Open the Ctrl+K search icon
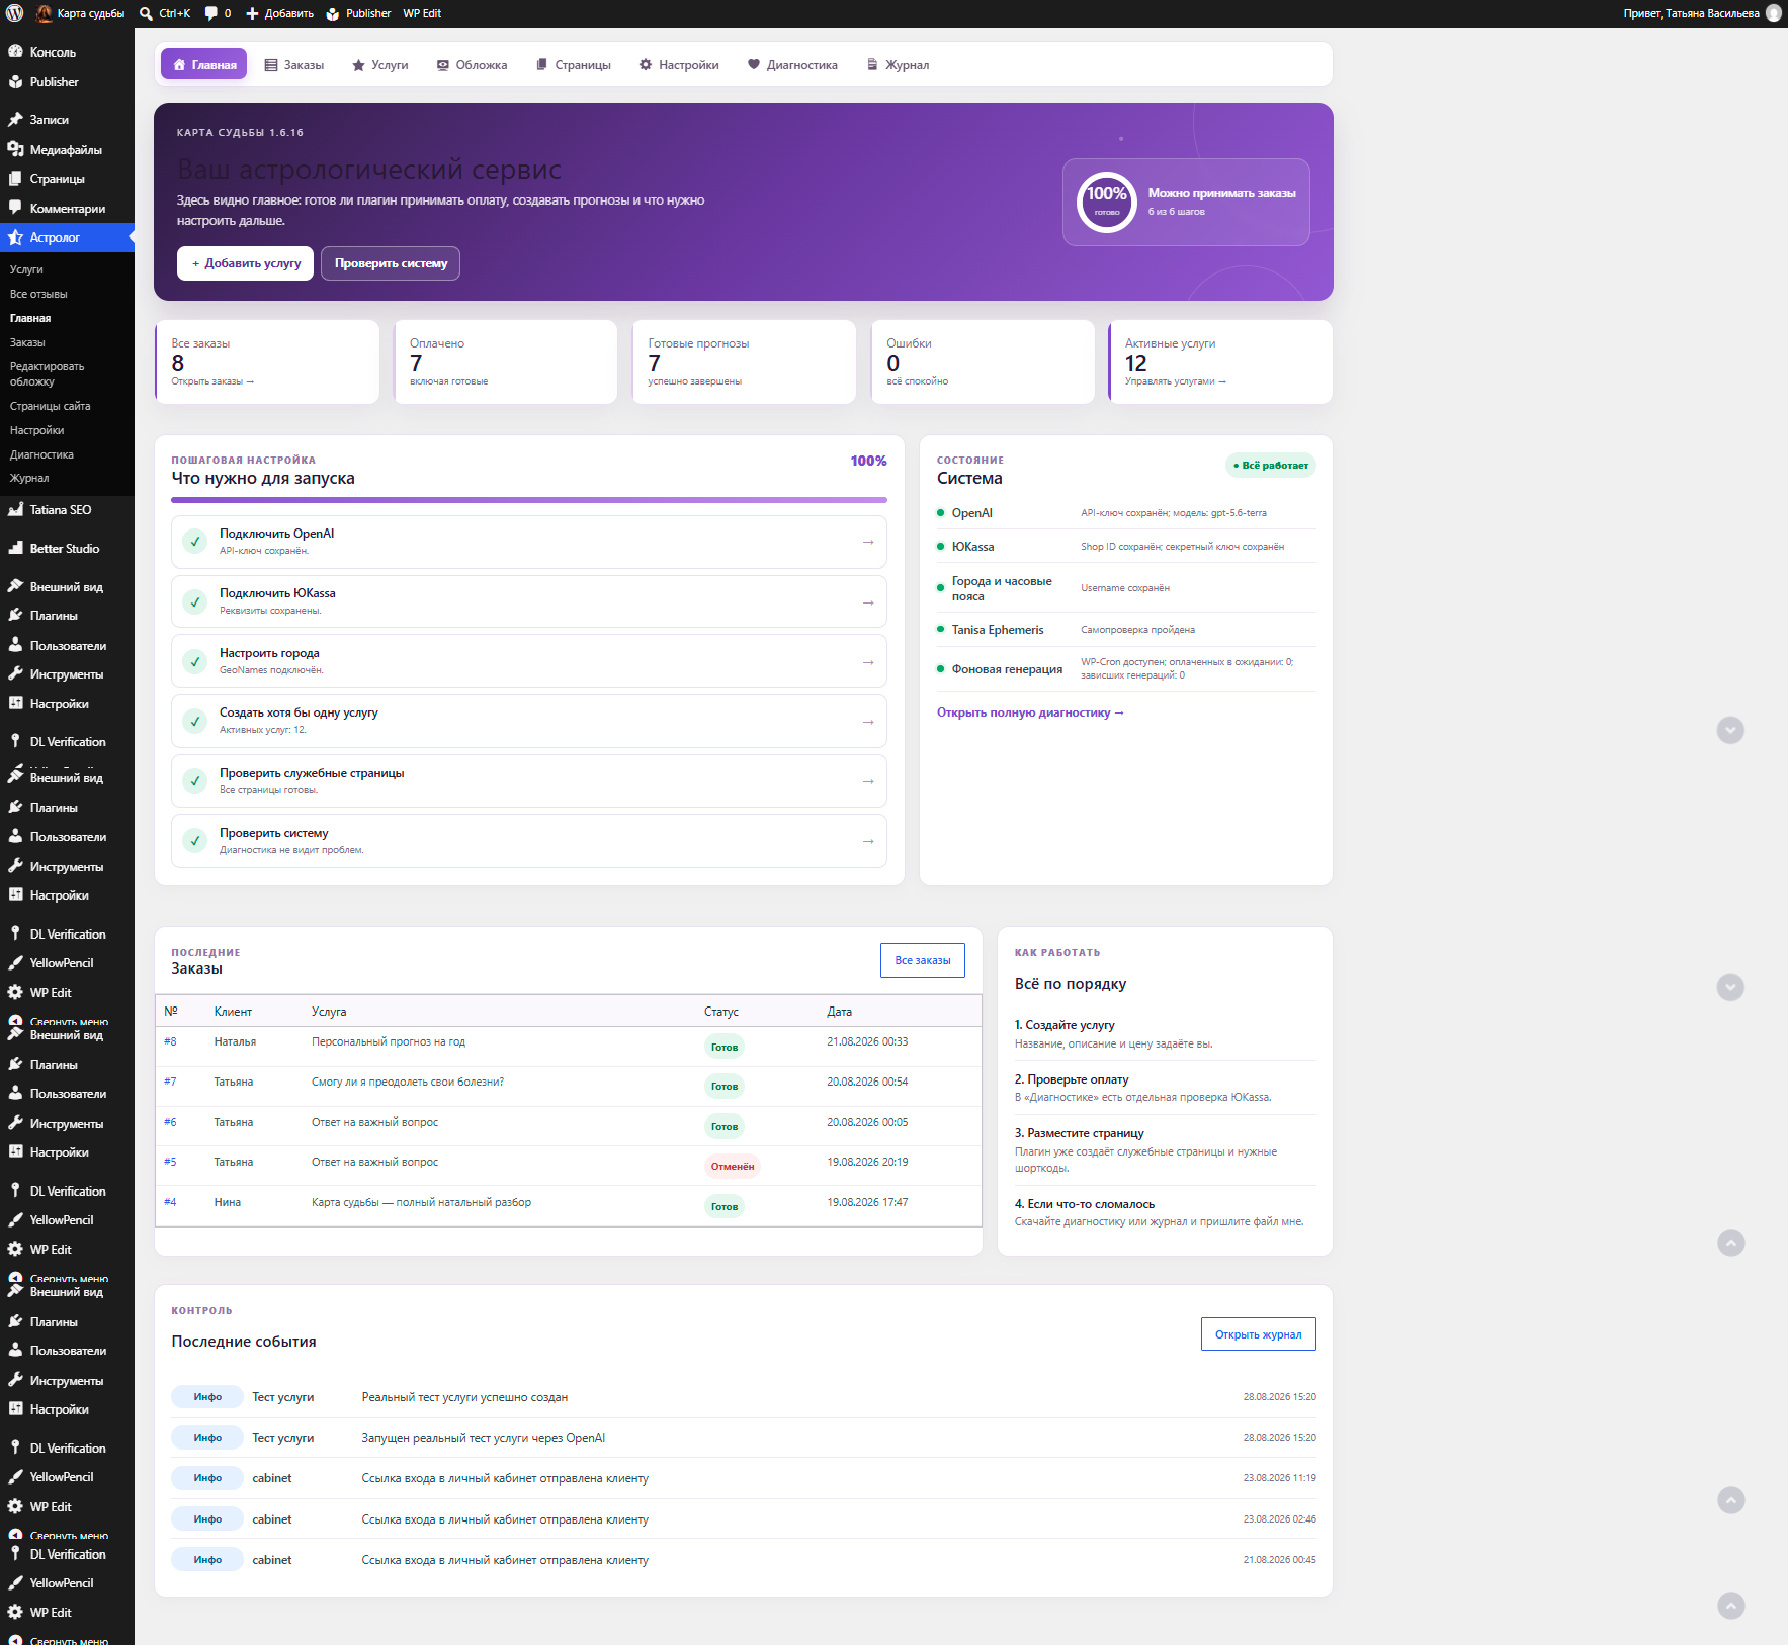 [146, 13]
